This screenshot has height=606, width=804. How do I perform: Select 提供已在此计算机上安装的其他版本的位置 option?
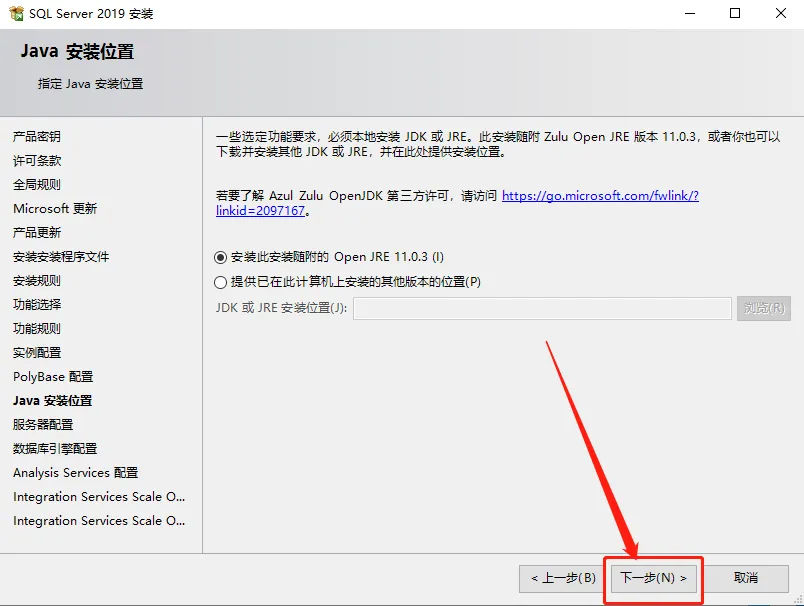point(347,282)
